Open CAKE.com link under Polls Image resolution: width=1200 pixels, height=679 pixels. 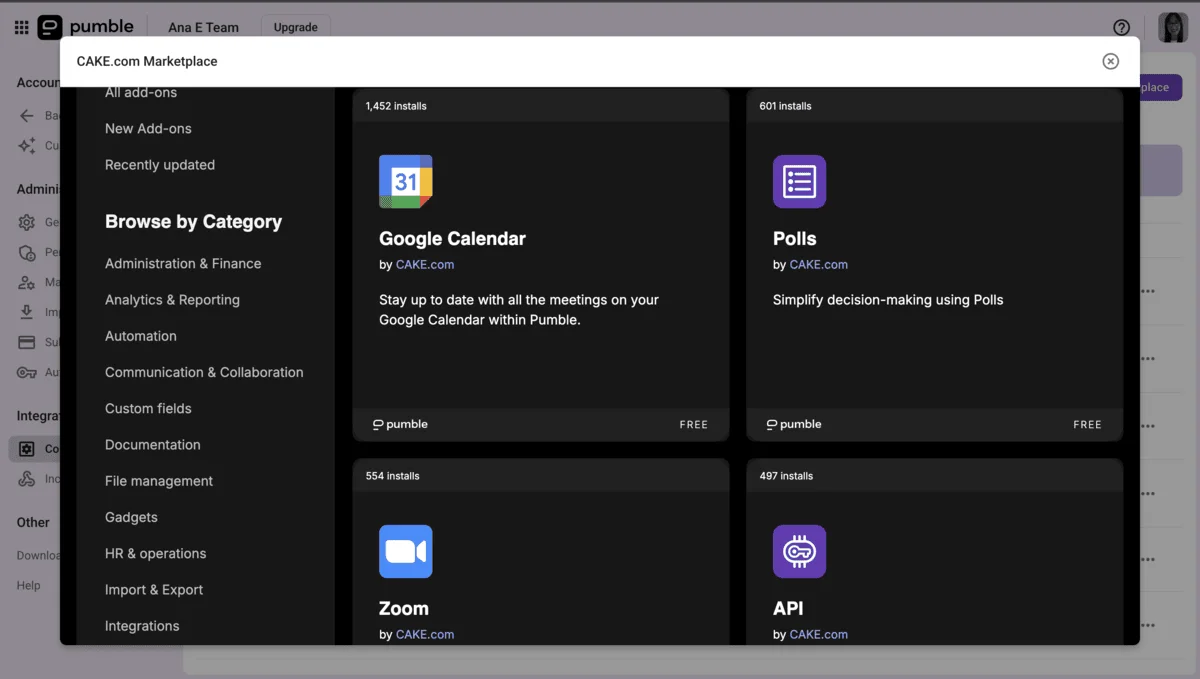819,265
